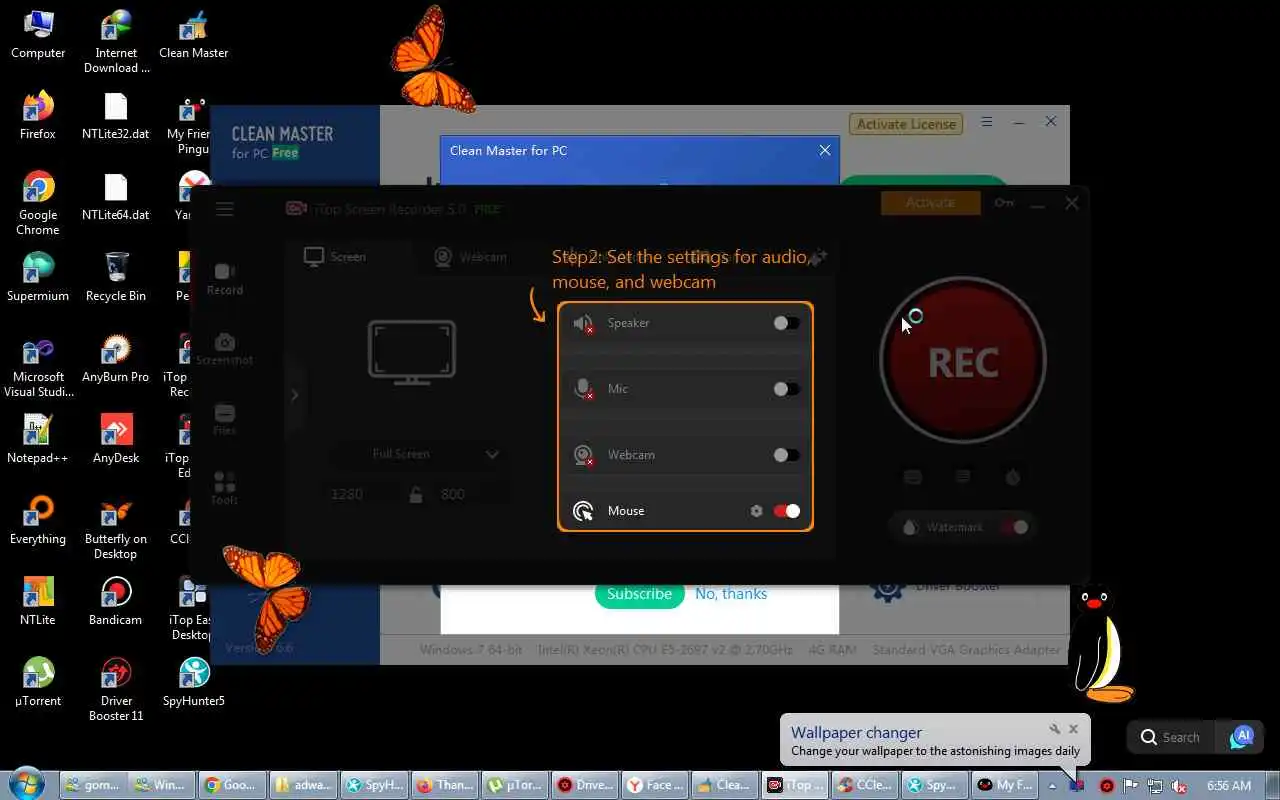The height and width of the screenshot is (800, 1280).
Task: Click the Action Center flag tray icon
Action: (x=1131, y=786)
